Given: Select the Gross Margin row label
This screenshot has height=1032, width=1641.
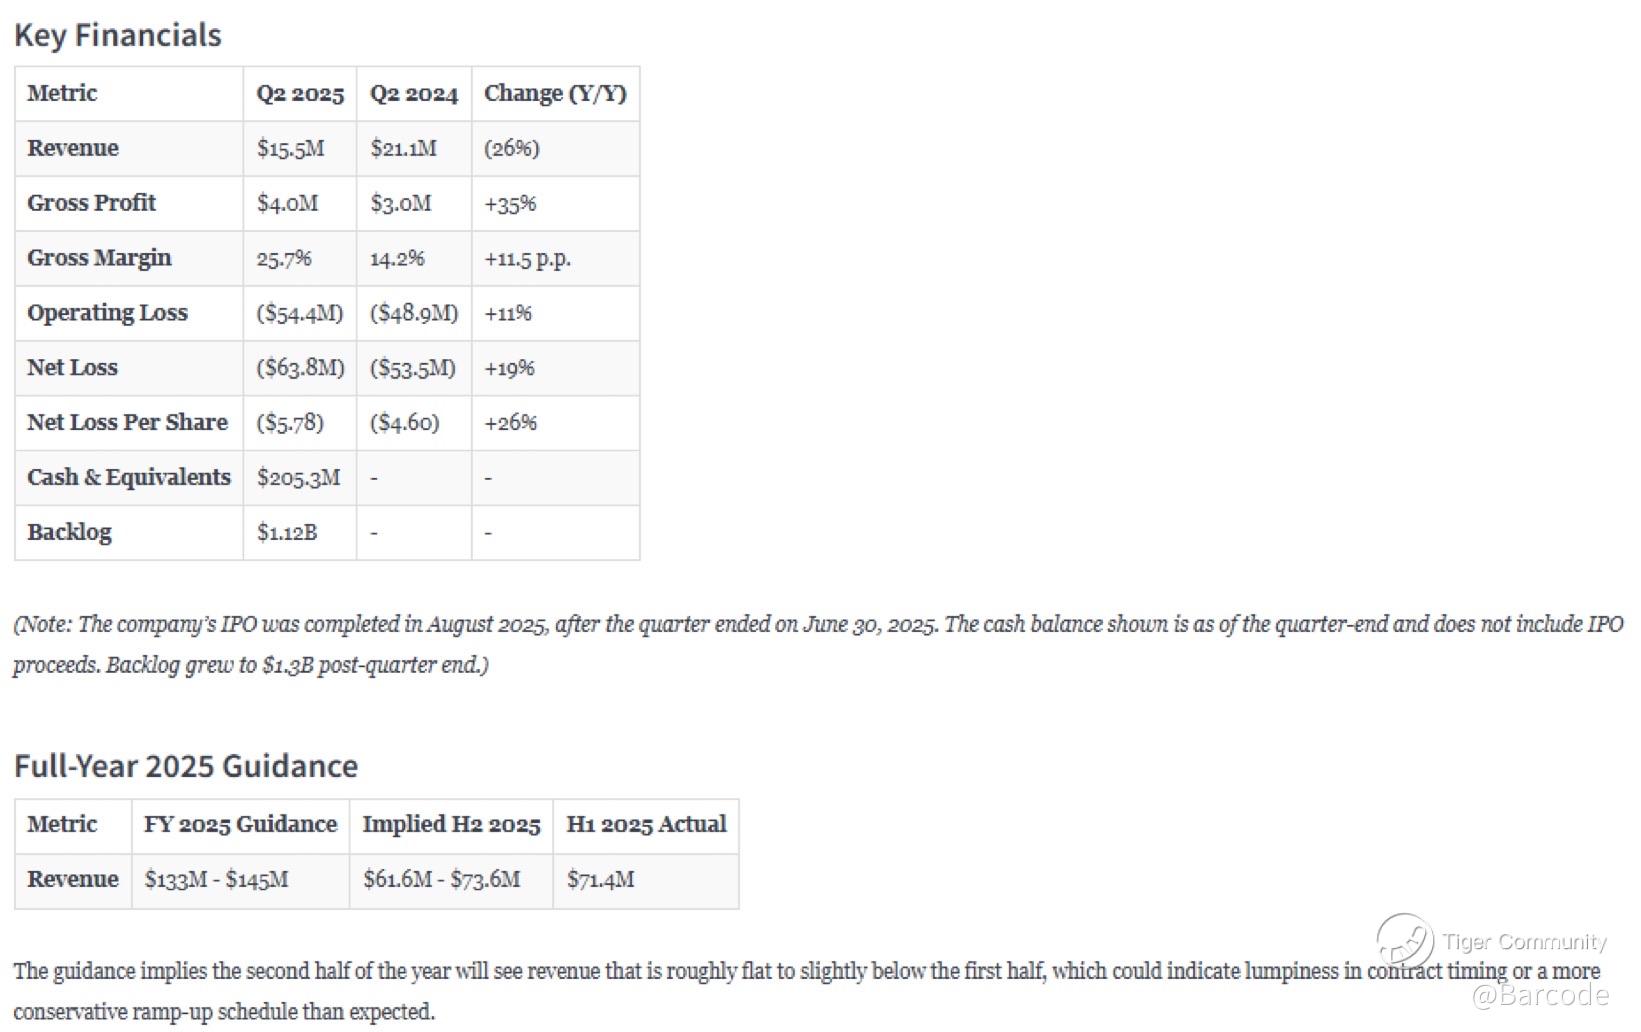Looking at the screenshot, I should 99,258.
